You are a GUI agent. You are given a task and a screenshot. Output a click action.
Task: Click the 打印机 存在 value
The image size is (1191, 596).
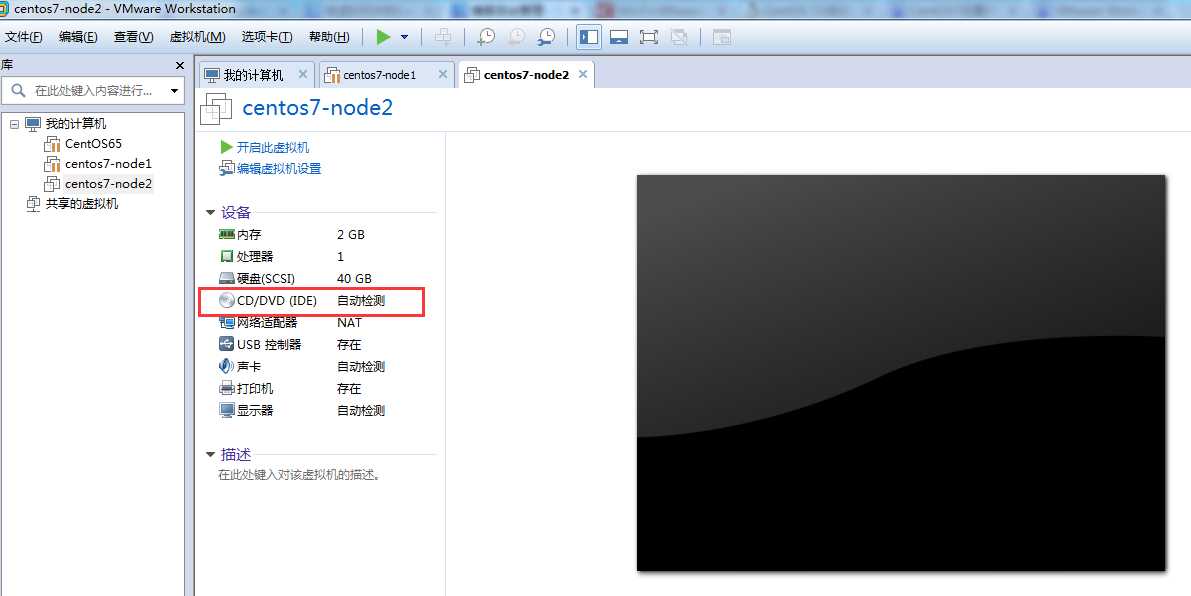349,389
